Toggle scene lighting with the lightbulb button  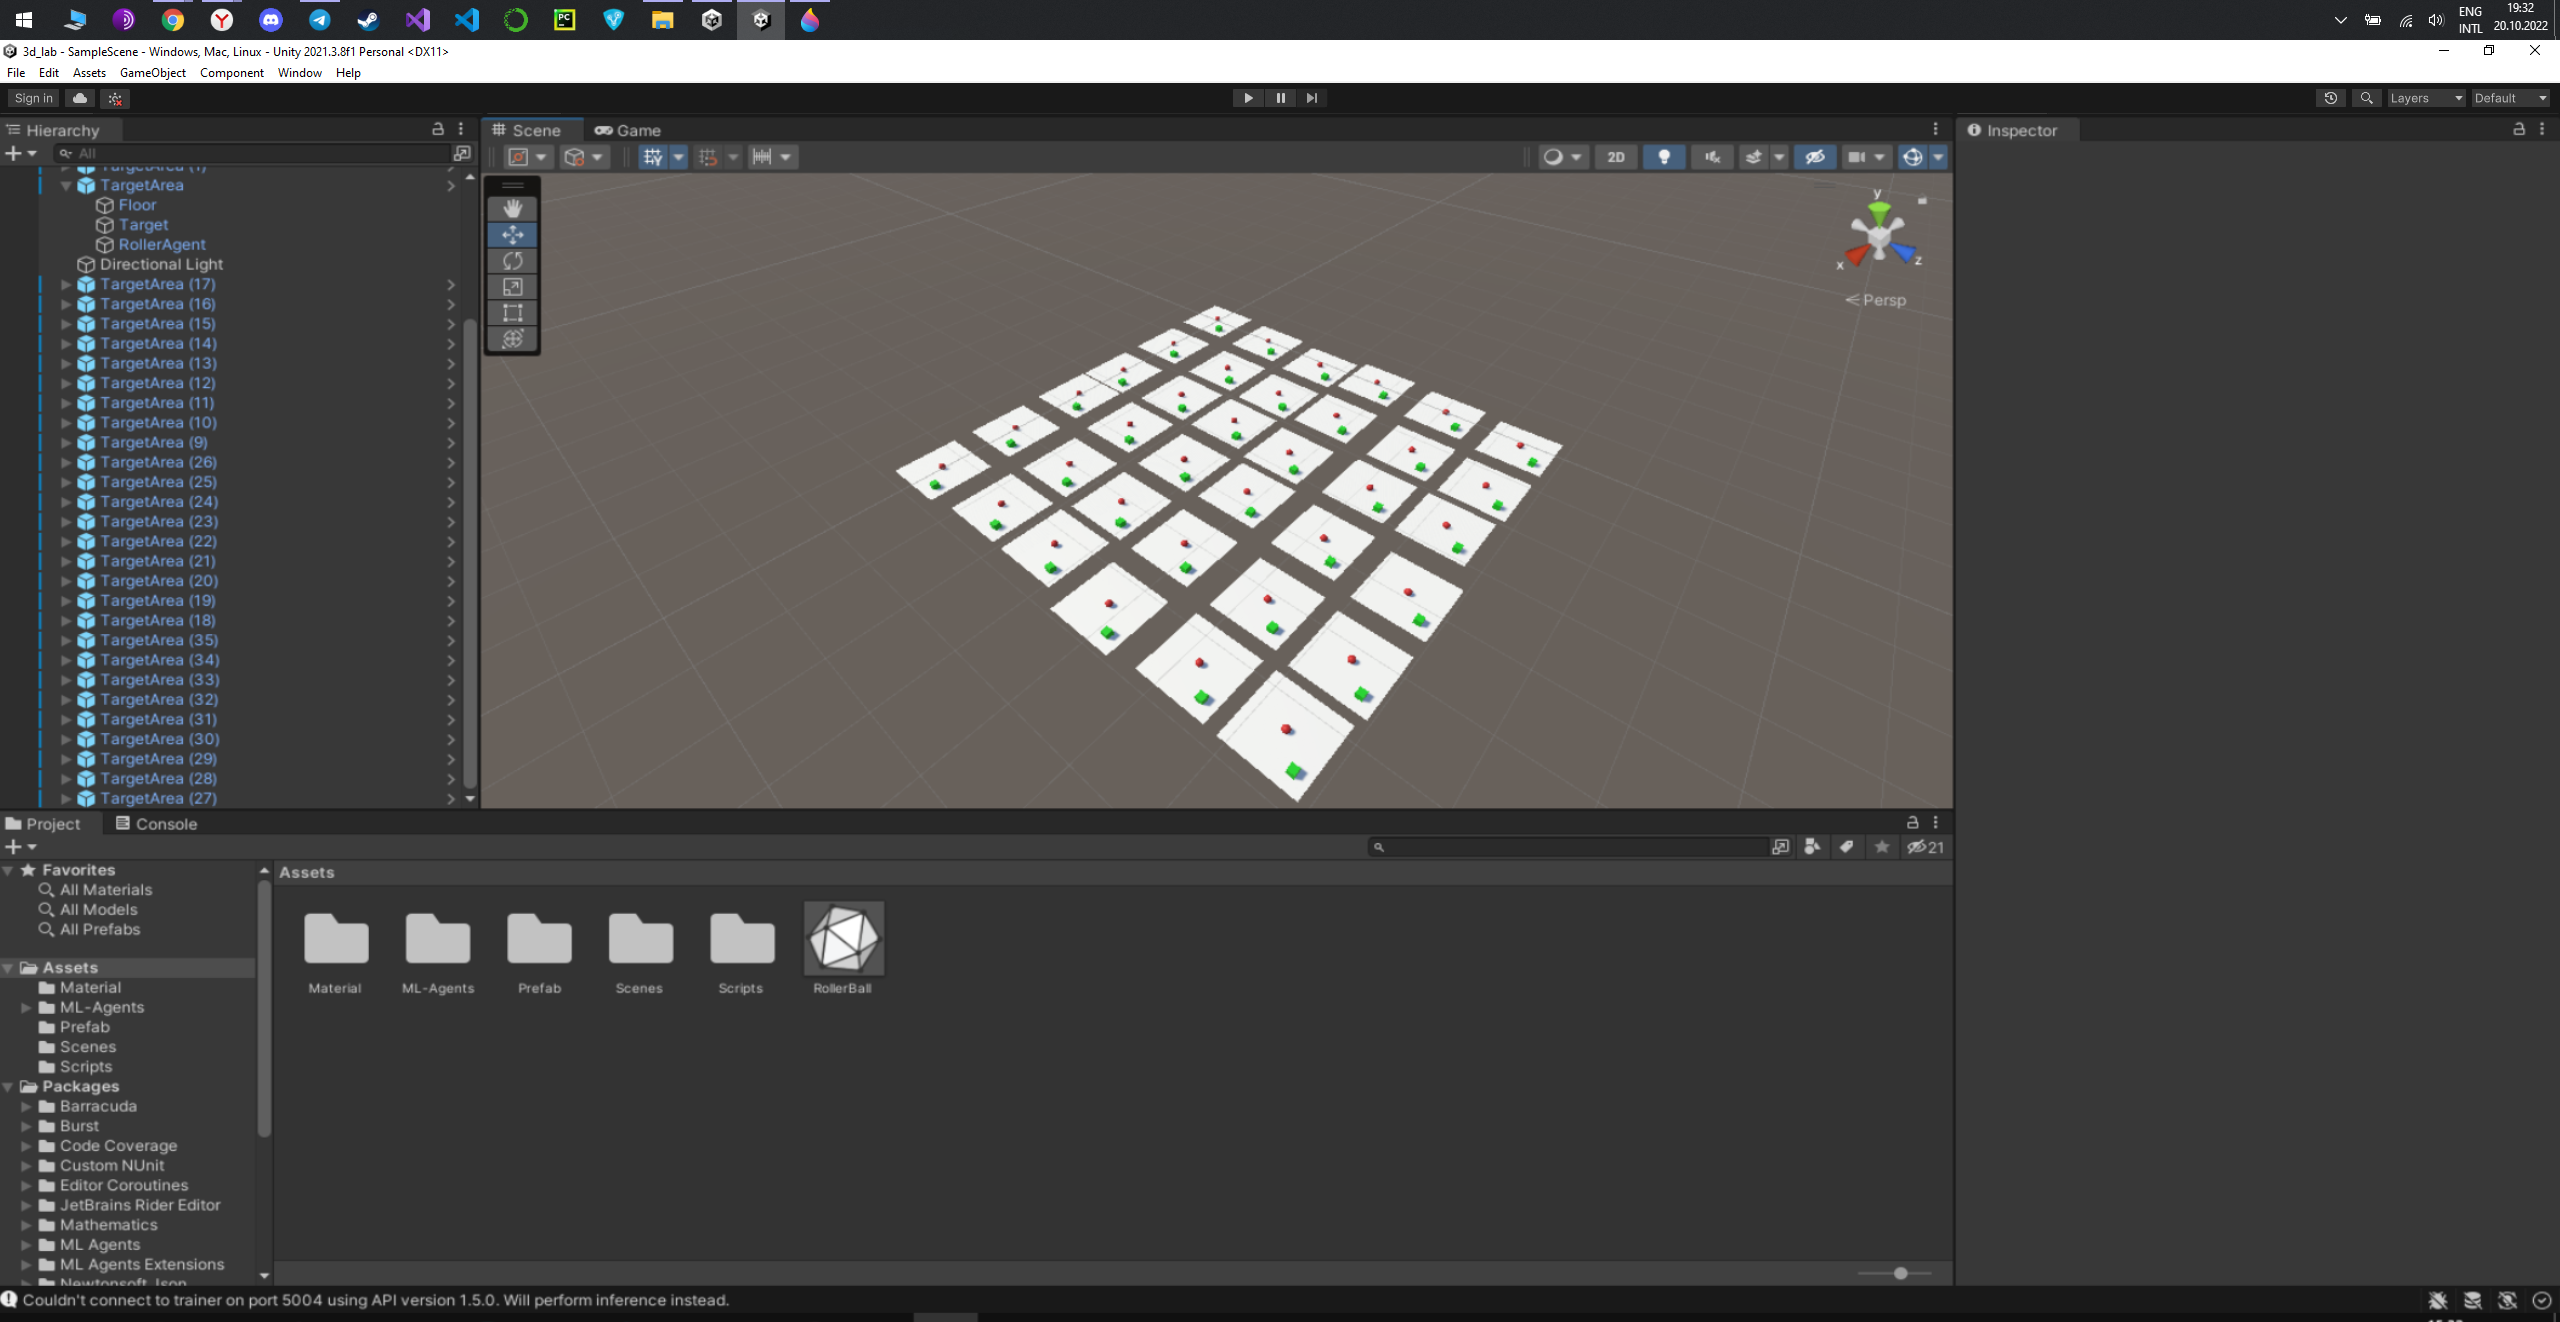1664,157
